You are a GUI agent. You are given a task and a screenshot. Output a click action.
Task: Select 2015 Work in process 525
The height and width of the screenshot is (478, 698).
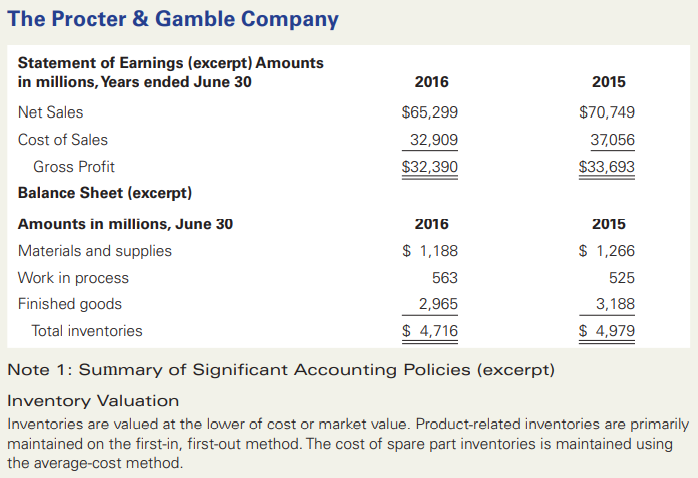point(622,278)
